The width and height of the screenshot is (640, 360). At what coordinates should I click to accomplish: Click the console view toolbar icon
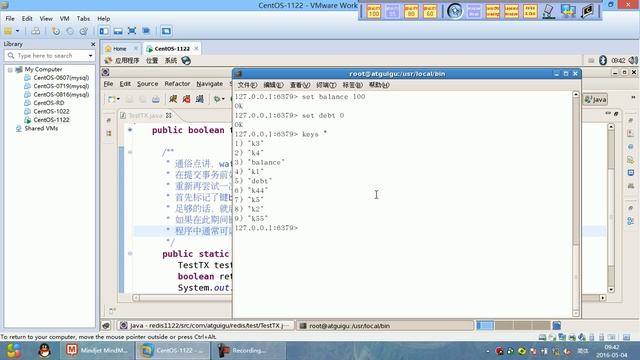point(166,31)
